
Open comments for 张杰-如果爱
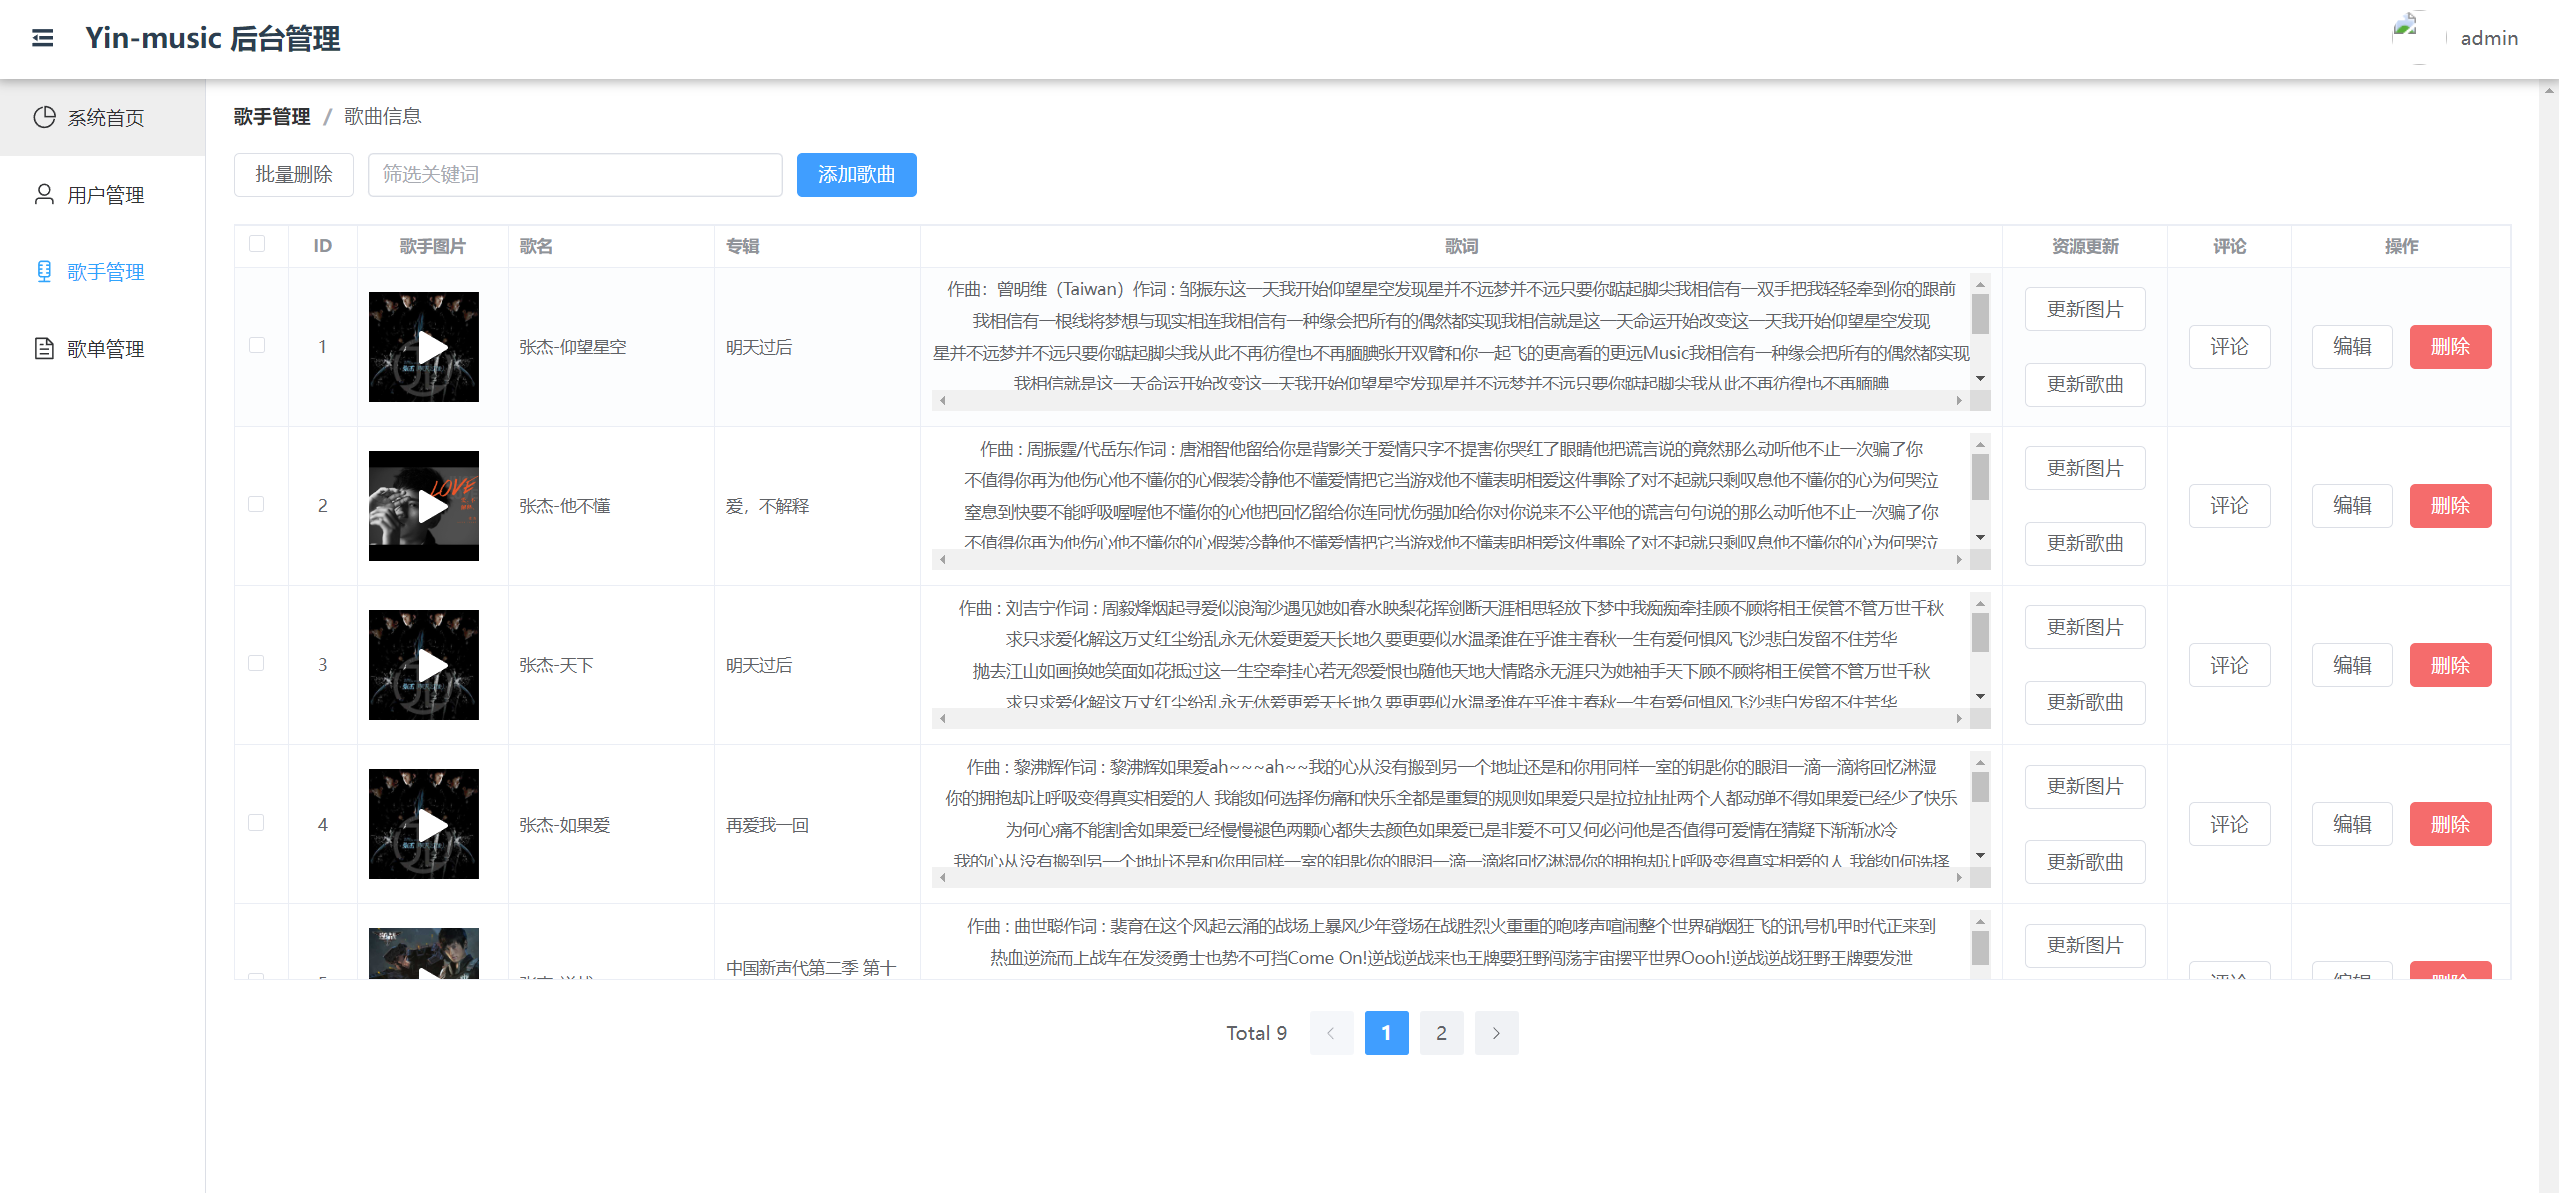[x=2229, y=824]
